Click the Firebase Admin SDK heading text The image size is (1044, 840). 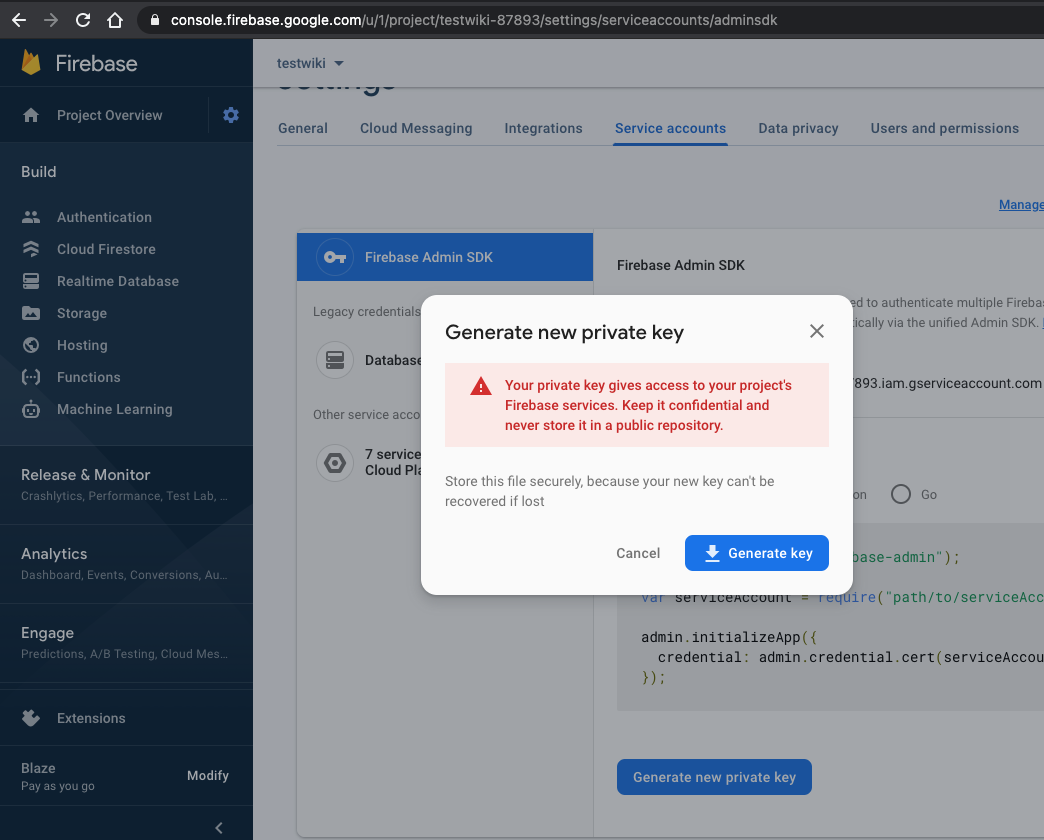pos(680,265)
